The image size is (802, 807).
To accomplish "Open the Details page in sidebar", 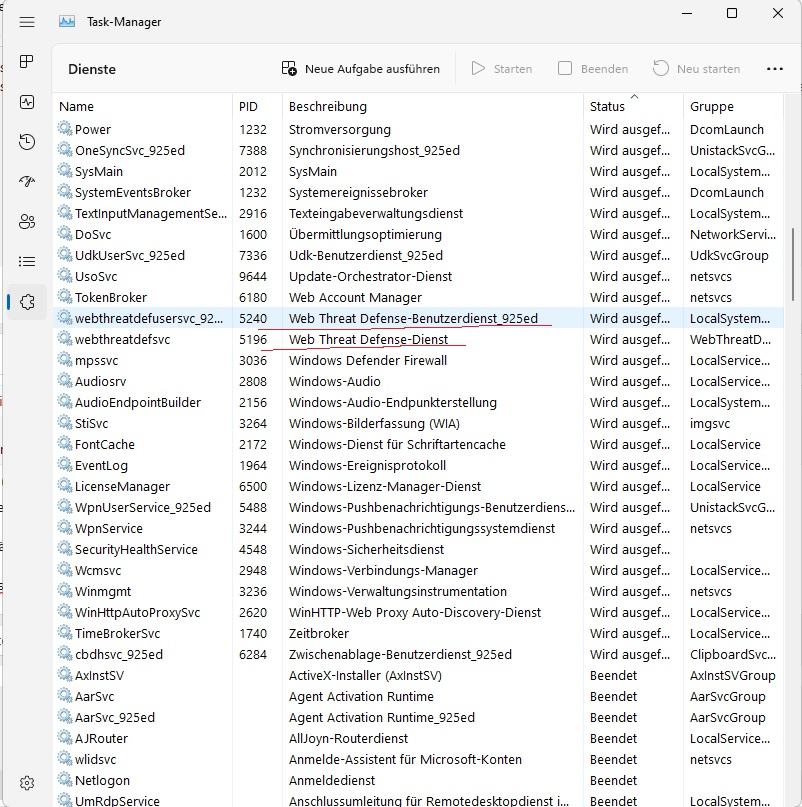I will [27, 261].
